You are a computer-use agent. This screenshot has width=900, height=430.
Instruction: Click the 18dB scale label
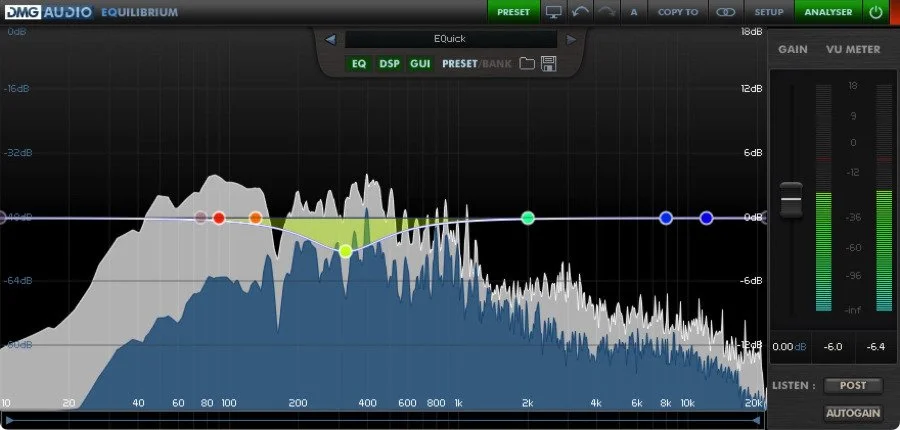pos(752,31)
